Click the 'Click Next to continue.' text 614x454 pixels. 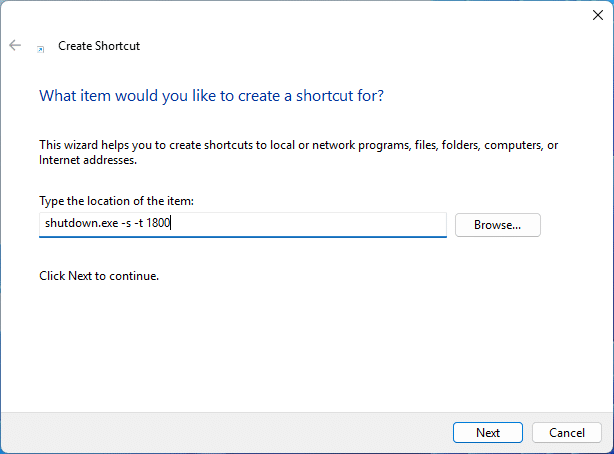click(99, 276)
